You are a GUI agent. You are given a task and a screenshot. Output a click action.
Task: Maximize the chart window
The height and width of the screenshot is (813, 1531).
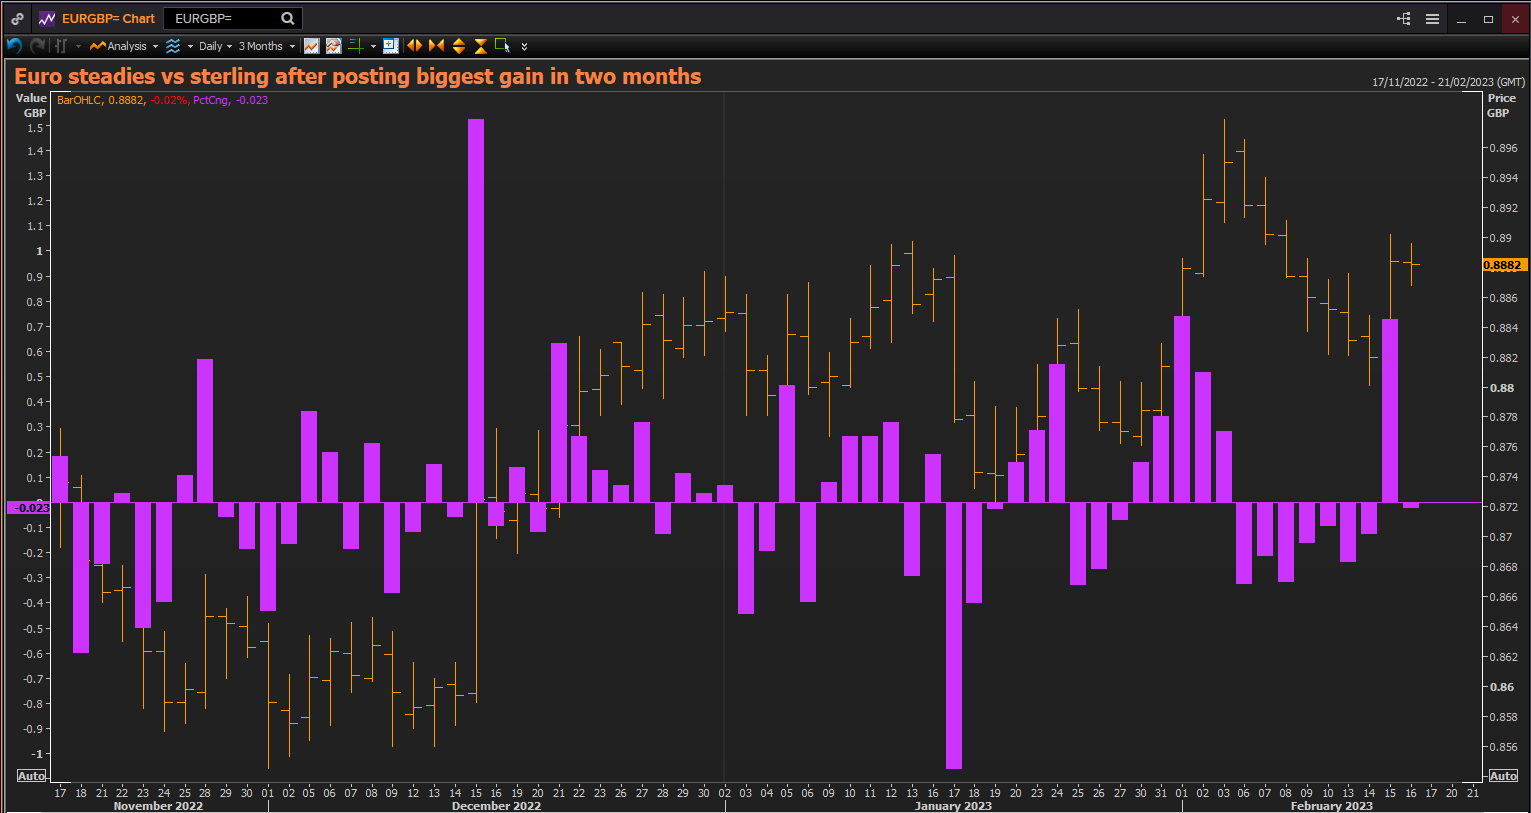coord(1488,19)
